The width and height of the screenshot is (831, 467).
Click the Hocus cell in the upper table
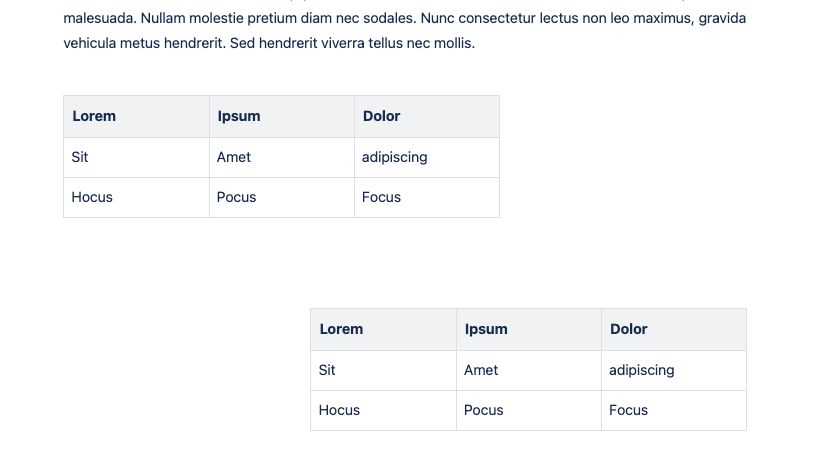coord(92,197)
